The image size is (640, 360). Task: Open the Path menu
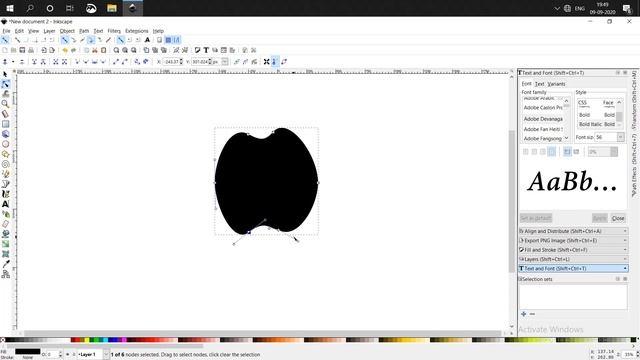pos(84,31)
